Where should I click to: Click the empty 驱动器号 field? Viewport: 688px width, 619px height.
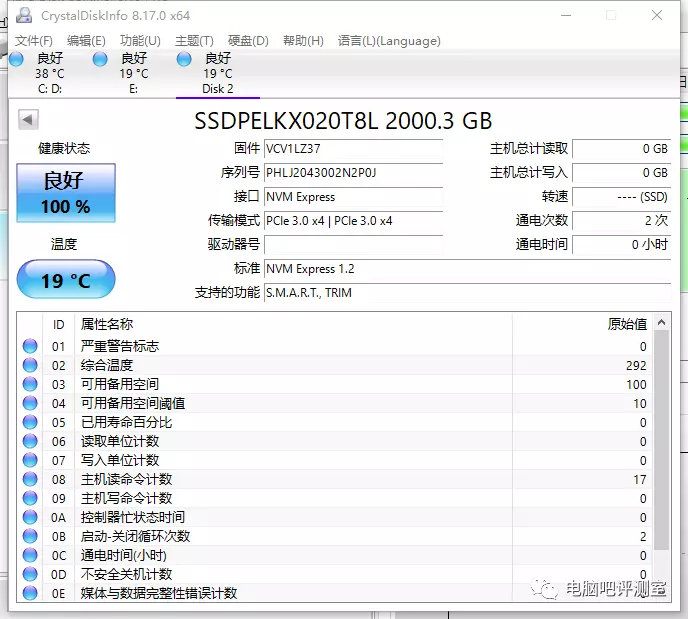353,245
